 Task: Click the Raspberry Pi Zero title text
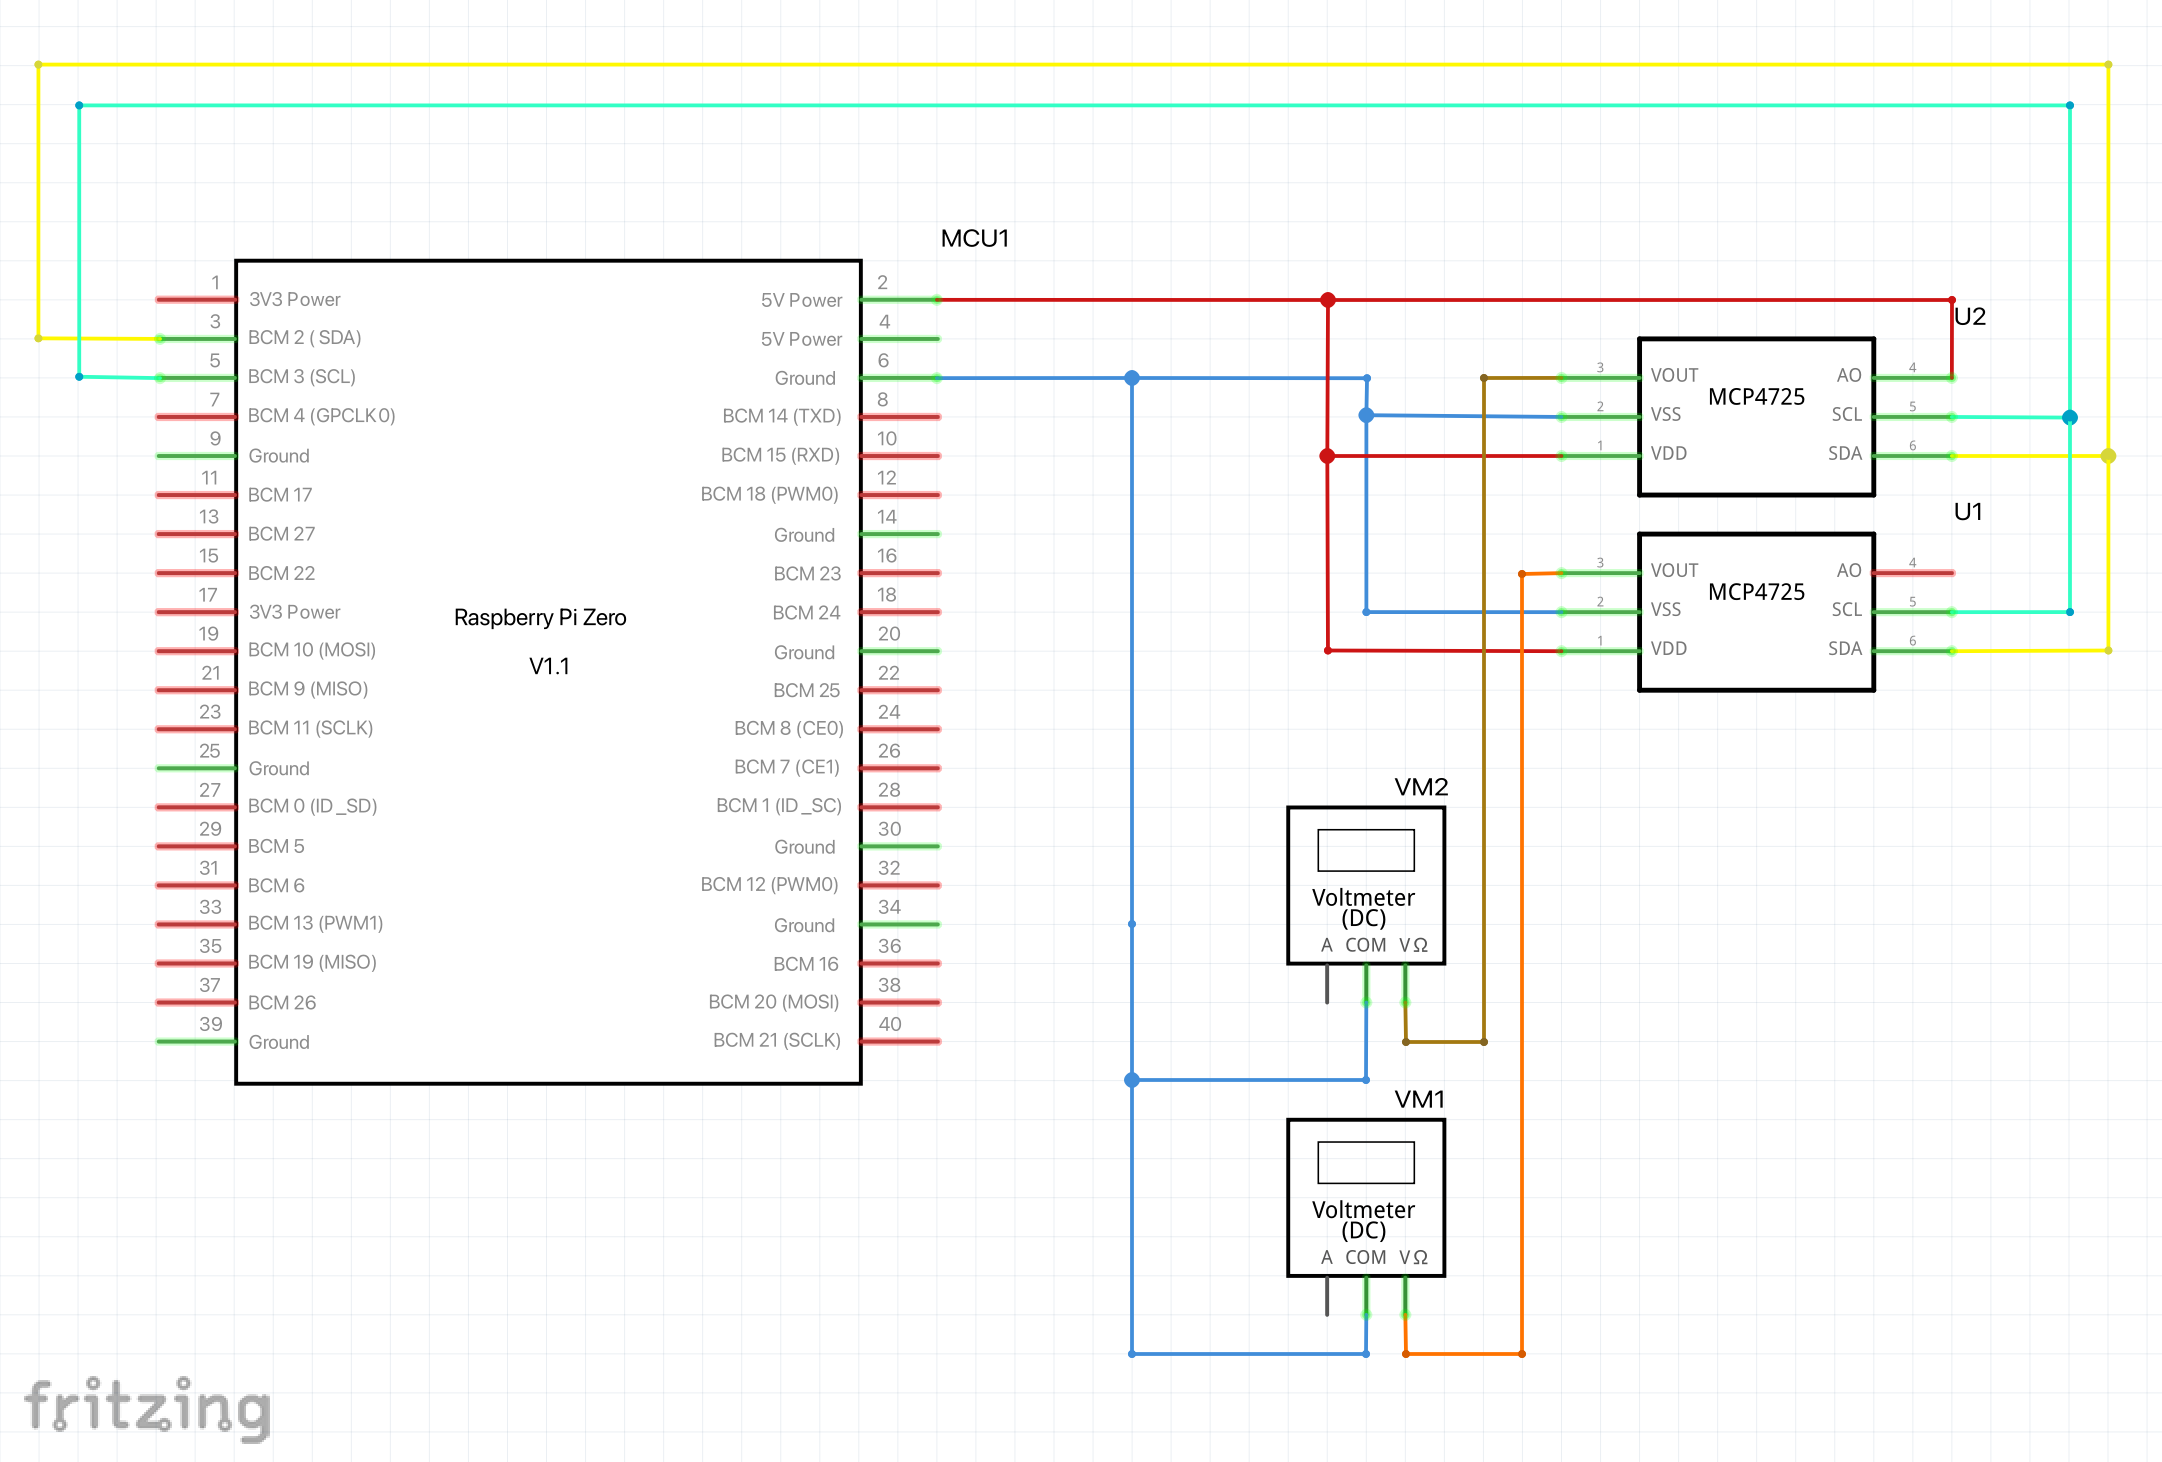pos(540,617)
